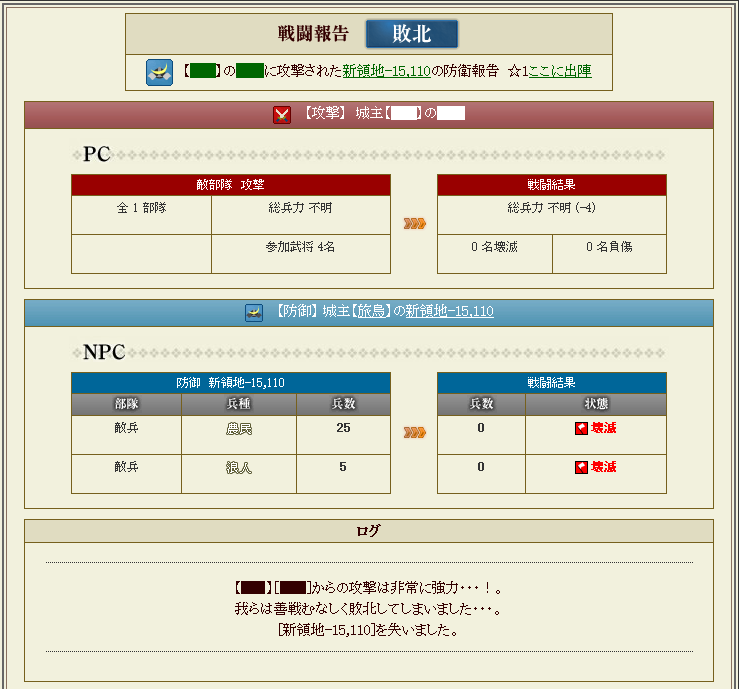
Task: Click the red crossed-swords attack icon
Action: pos(282,114)
